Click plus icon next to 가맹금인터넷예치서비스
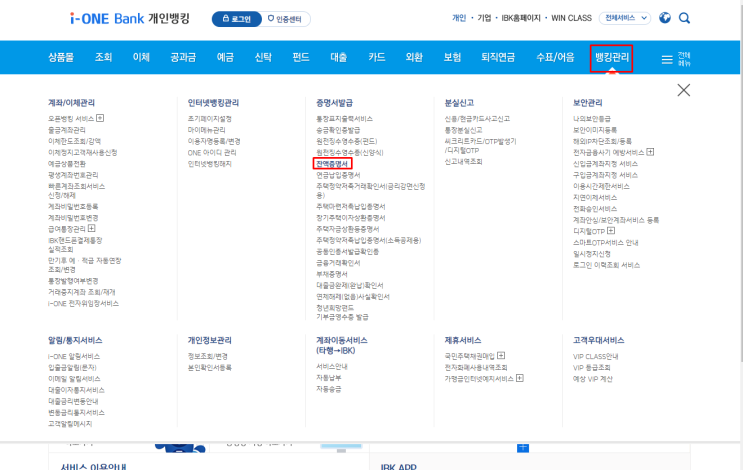 click(x=520, y=378)
